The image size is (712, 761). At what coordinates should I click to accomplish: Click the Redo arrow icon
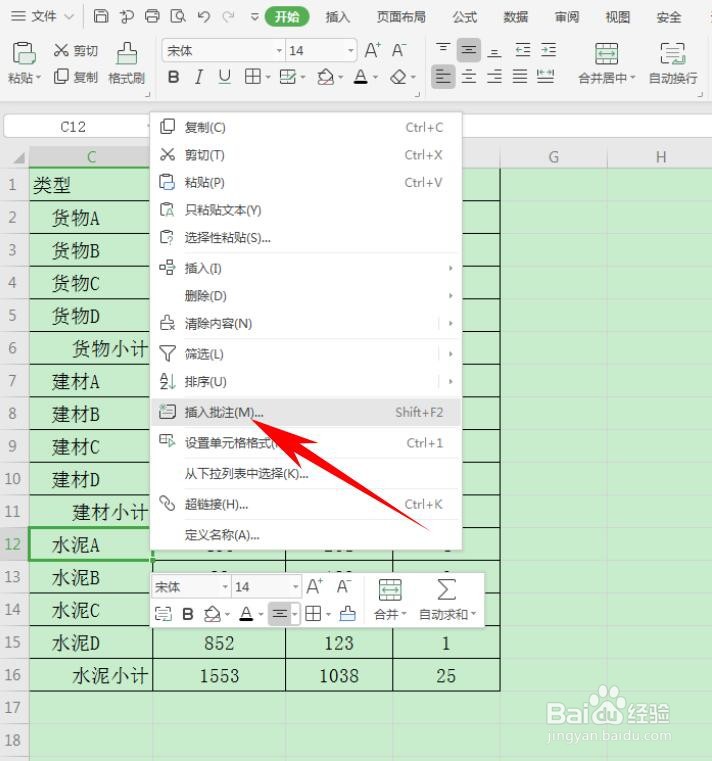[228, 17]
